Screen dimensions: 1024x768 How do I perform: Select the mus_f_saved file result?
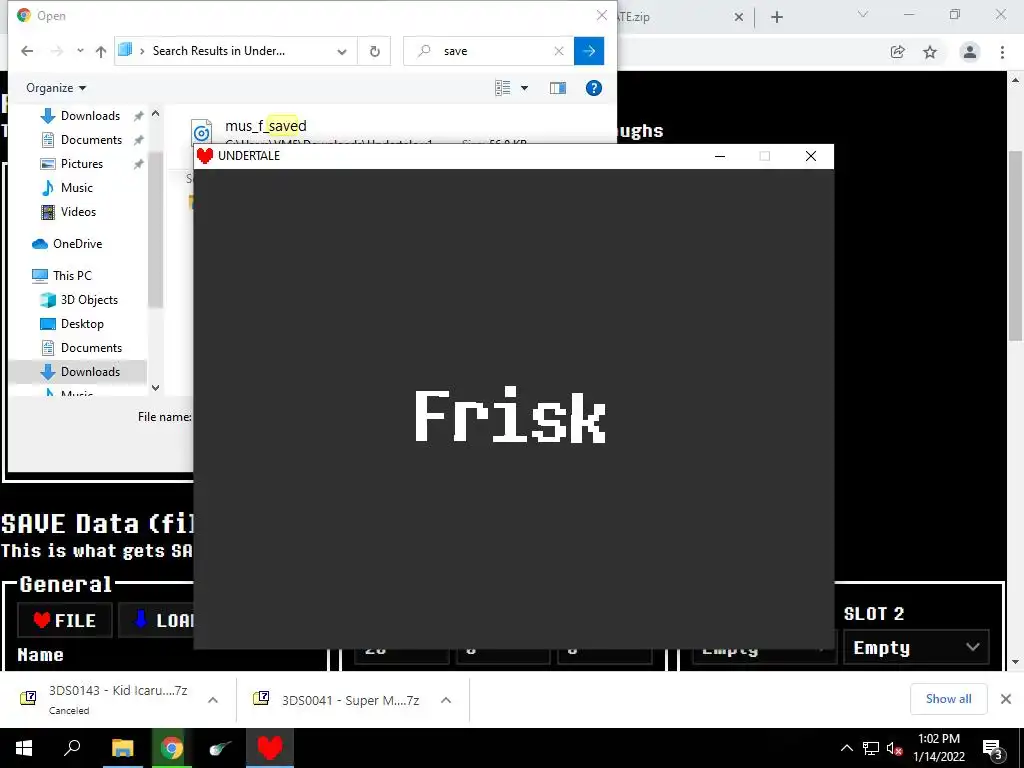(265, 126)
